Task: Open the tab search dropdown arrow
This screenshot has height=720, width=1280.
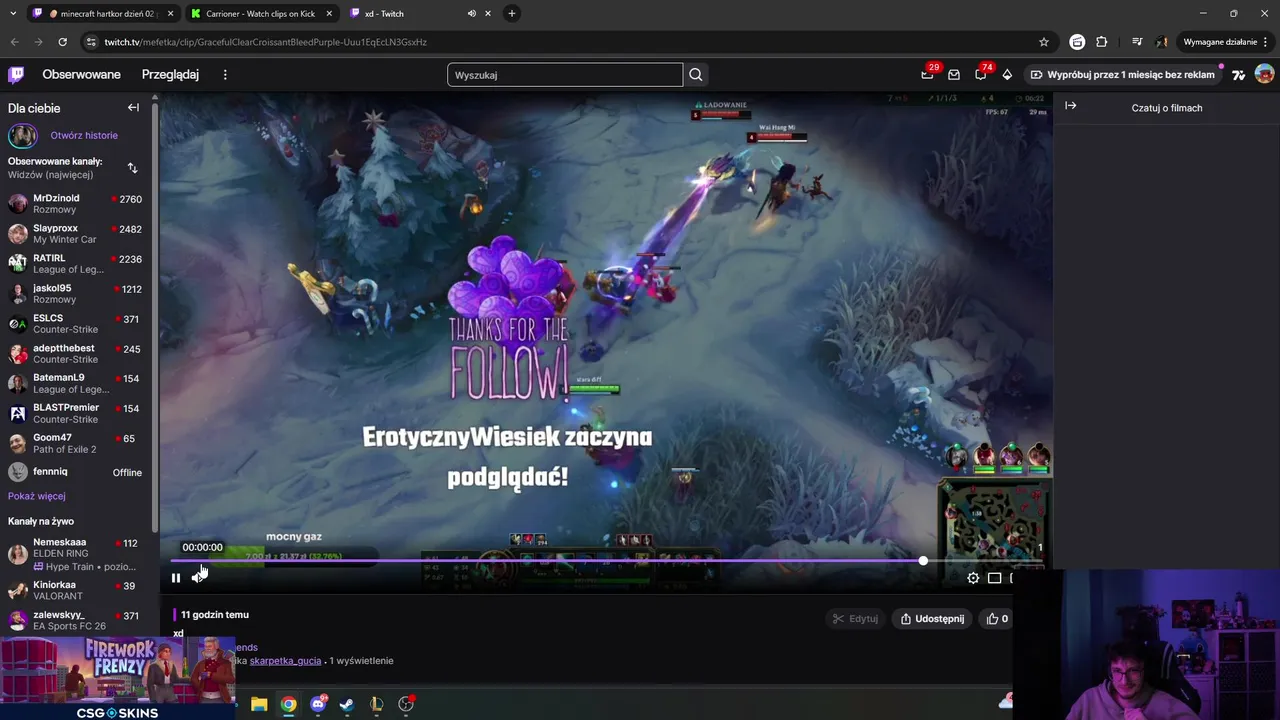Action: (13, 14)
